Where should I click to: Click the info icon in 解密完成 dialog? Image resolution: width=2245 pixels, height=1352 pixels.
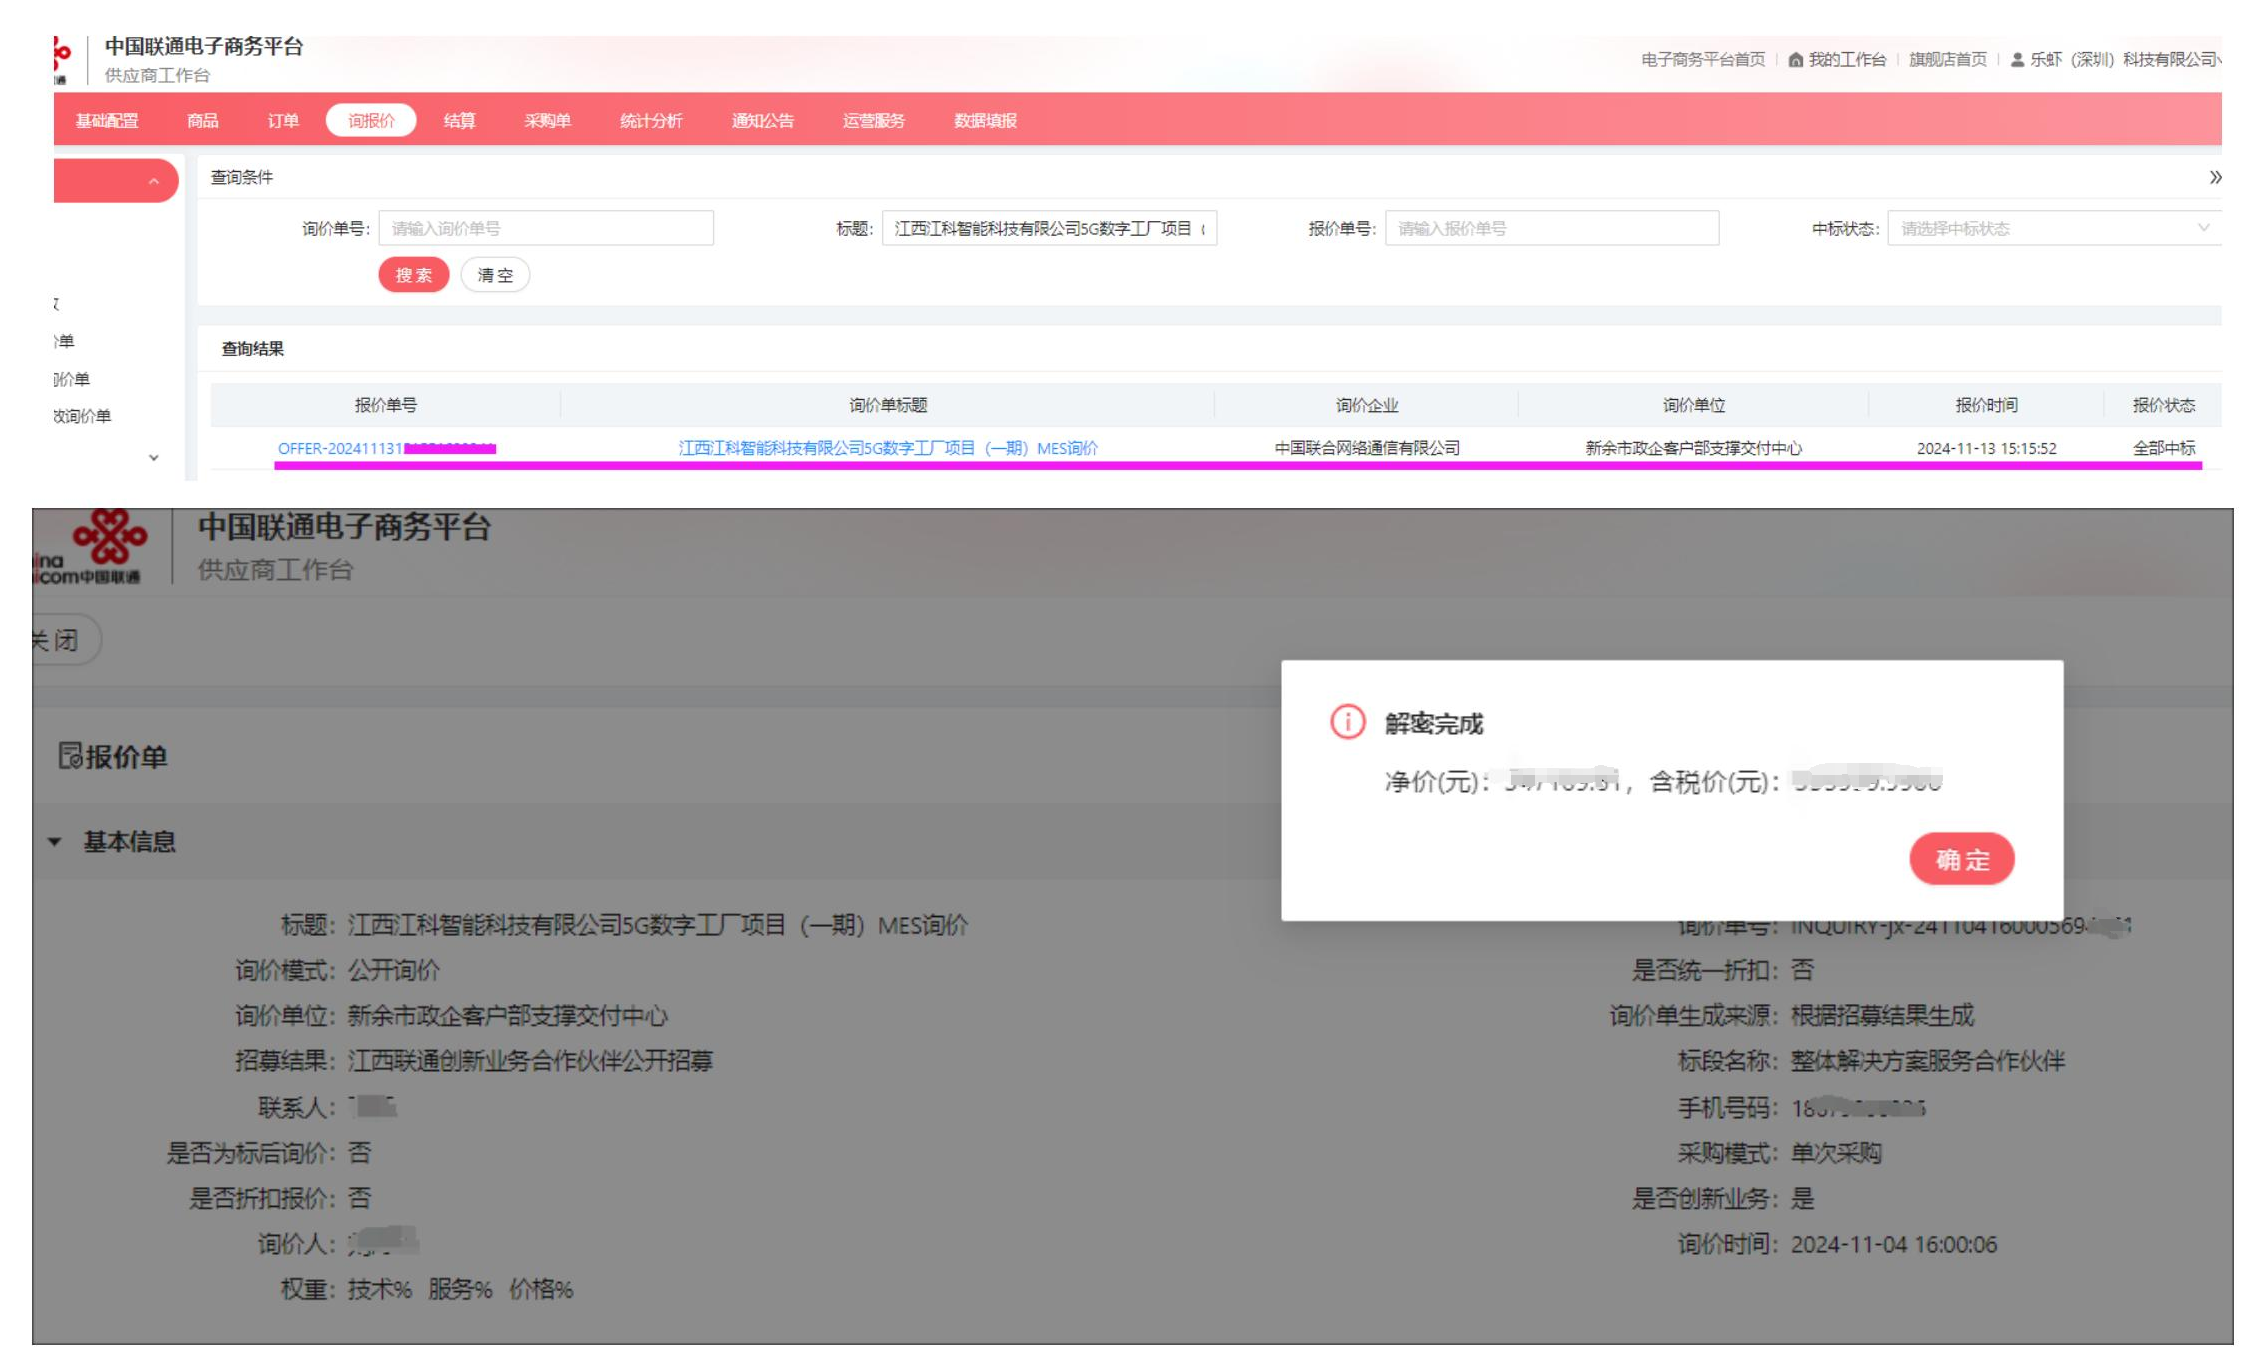1347,721
